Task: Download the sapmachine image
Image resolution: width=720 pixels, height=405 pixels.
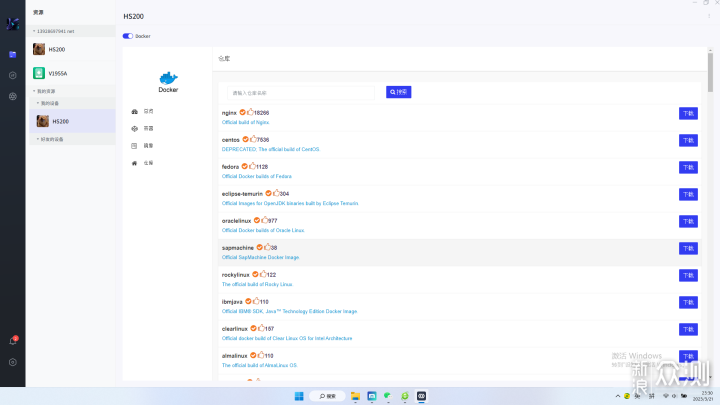Action: (x=688, y=248)
